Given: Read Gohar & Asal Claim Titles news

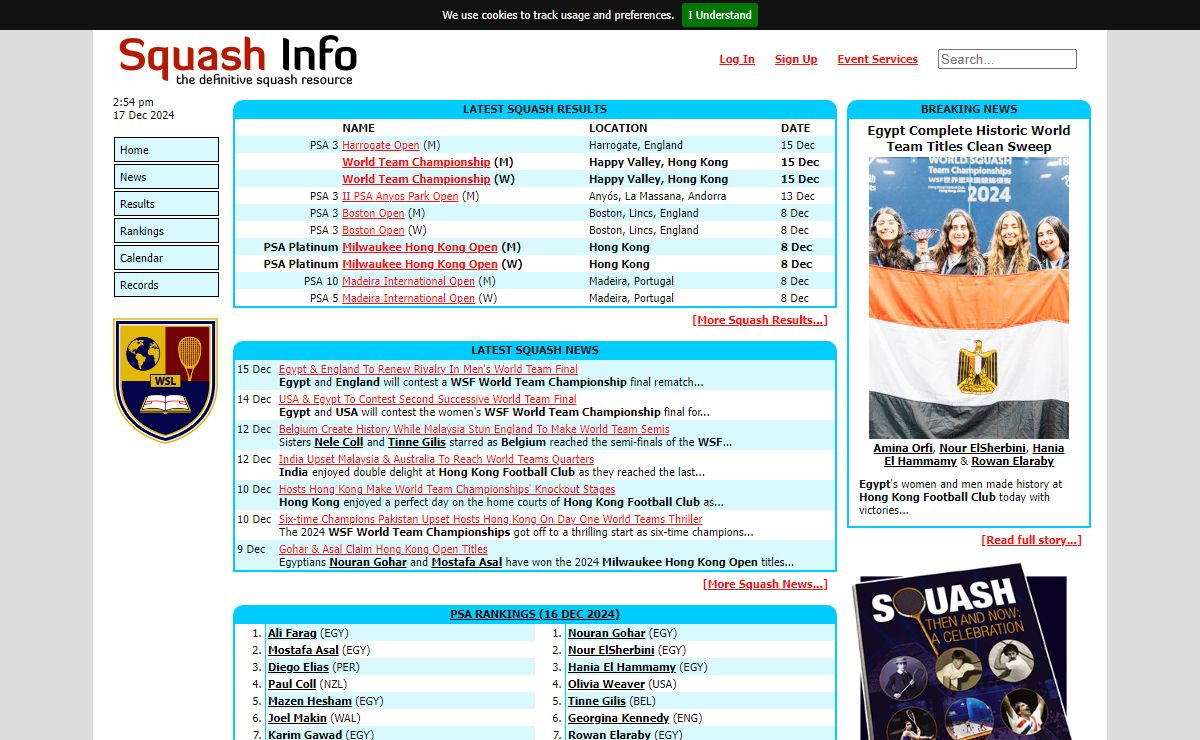Looking at the screenshot, I should click(x=383, y=549).
